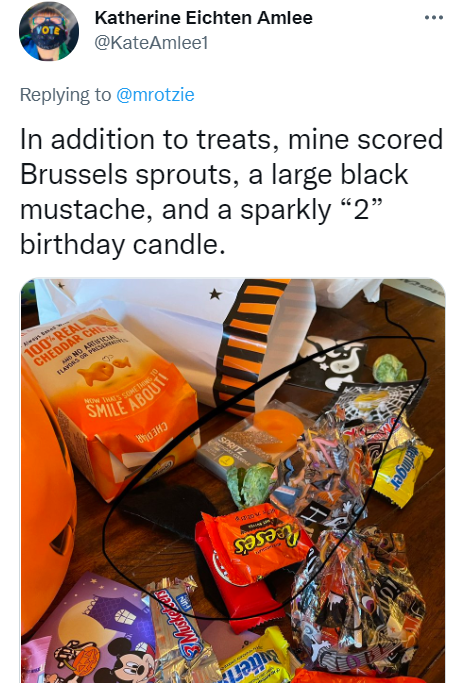Open Katherine Eichten Amlee's profile by name
The height and width of the screenshot is (683, 464).
(203, 18)
